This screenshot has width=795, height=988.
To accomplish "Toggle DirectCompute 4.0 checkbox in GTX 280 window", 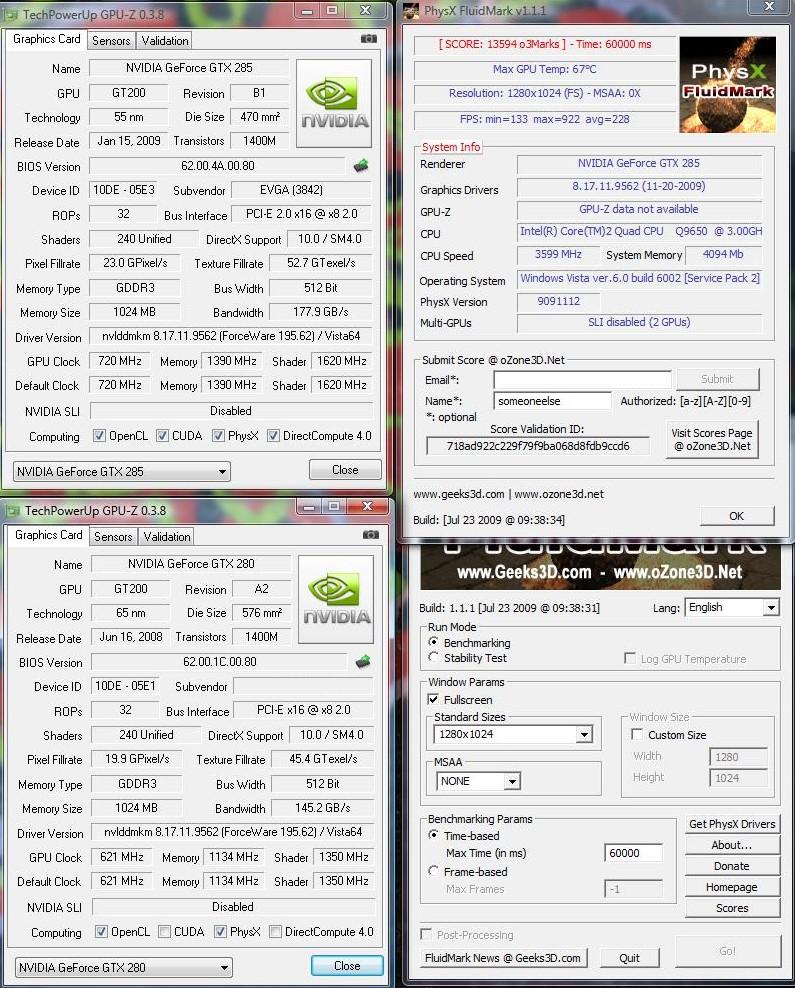I will pos(275,931).
